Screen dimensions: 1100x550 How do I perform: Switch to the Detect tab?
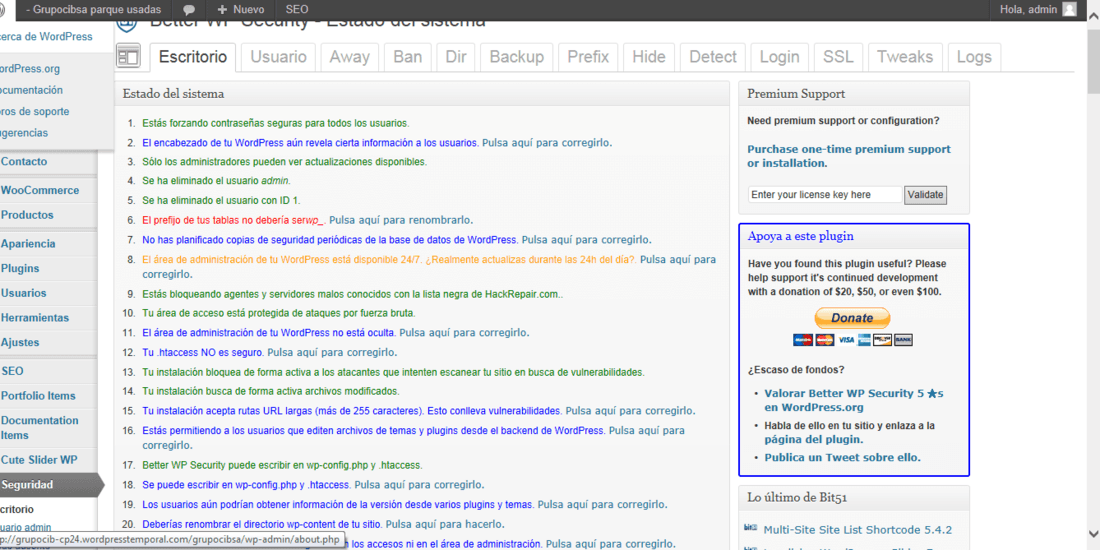713,57
